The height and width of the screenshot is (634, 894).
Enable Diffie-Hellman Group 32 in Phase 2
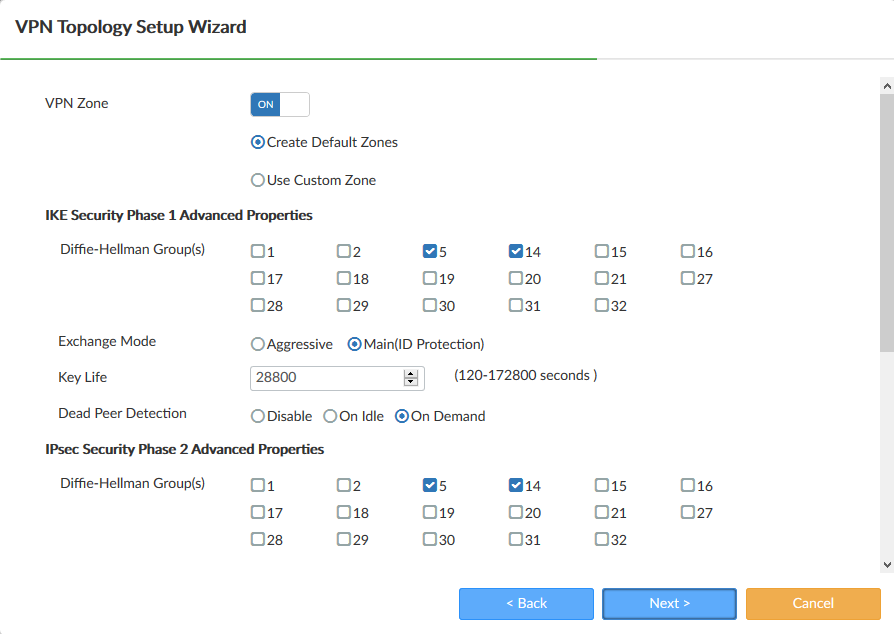click(x=600, y=539)
